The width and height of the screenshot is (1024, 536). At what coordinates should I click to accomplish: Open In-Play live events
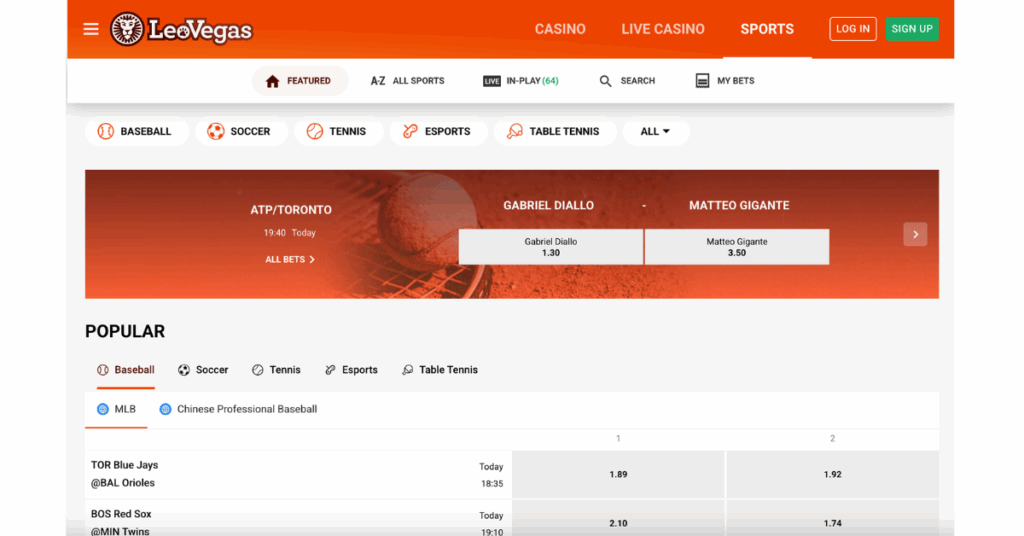tap(520, 81)
